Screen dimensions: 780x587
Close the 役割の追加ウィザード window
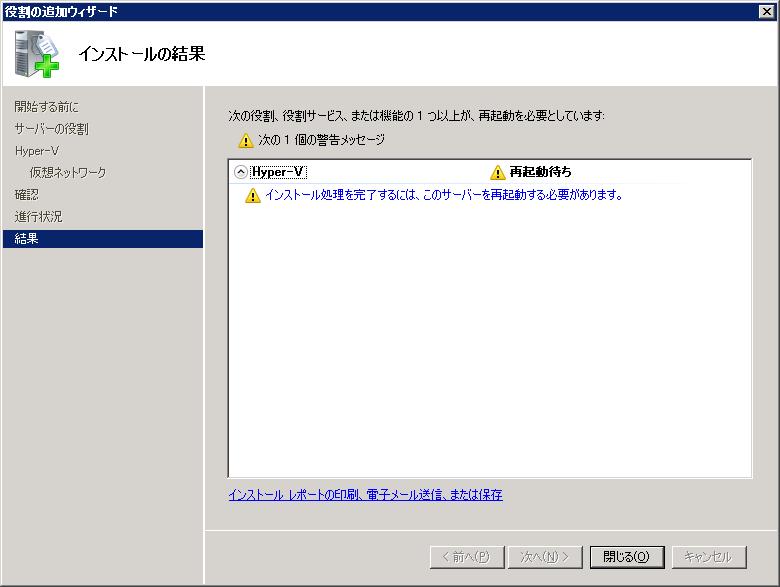[767, 11]
